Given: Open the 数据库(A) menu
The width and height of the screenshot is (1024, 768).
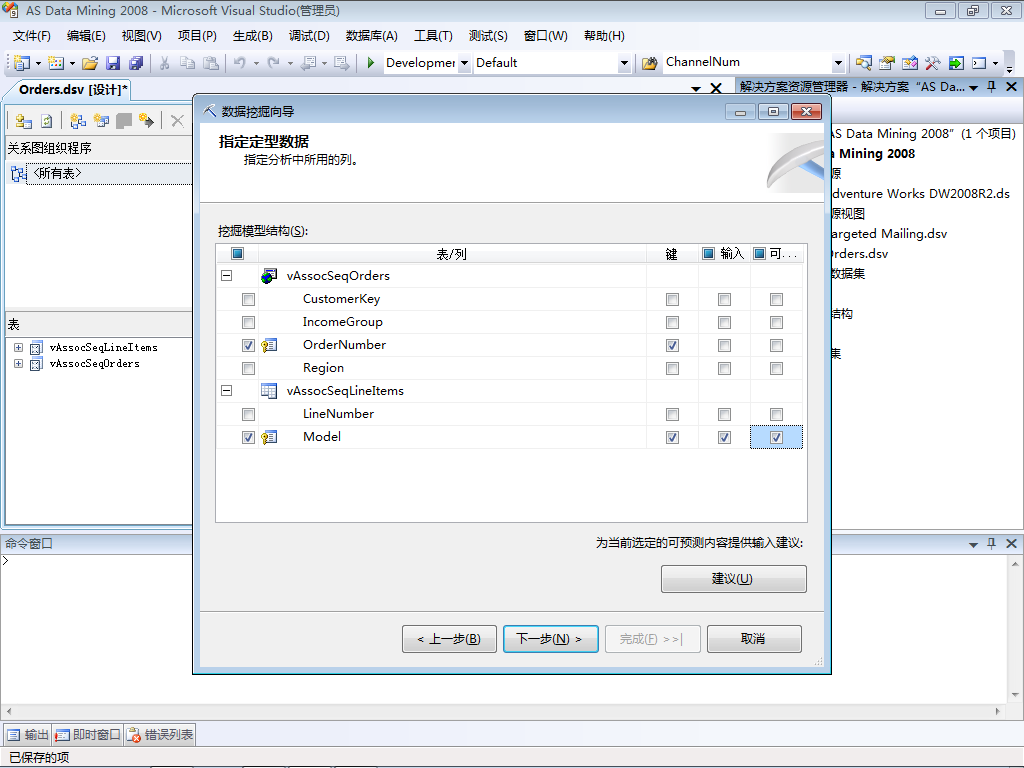Looking at the screenshot, I should tap(372, 36).
